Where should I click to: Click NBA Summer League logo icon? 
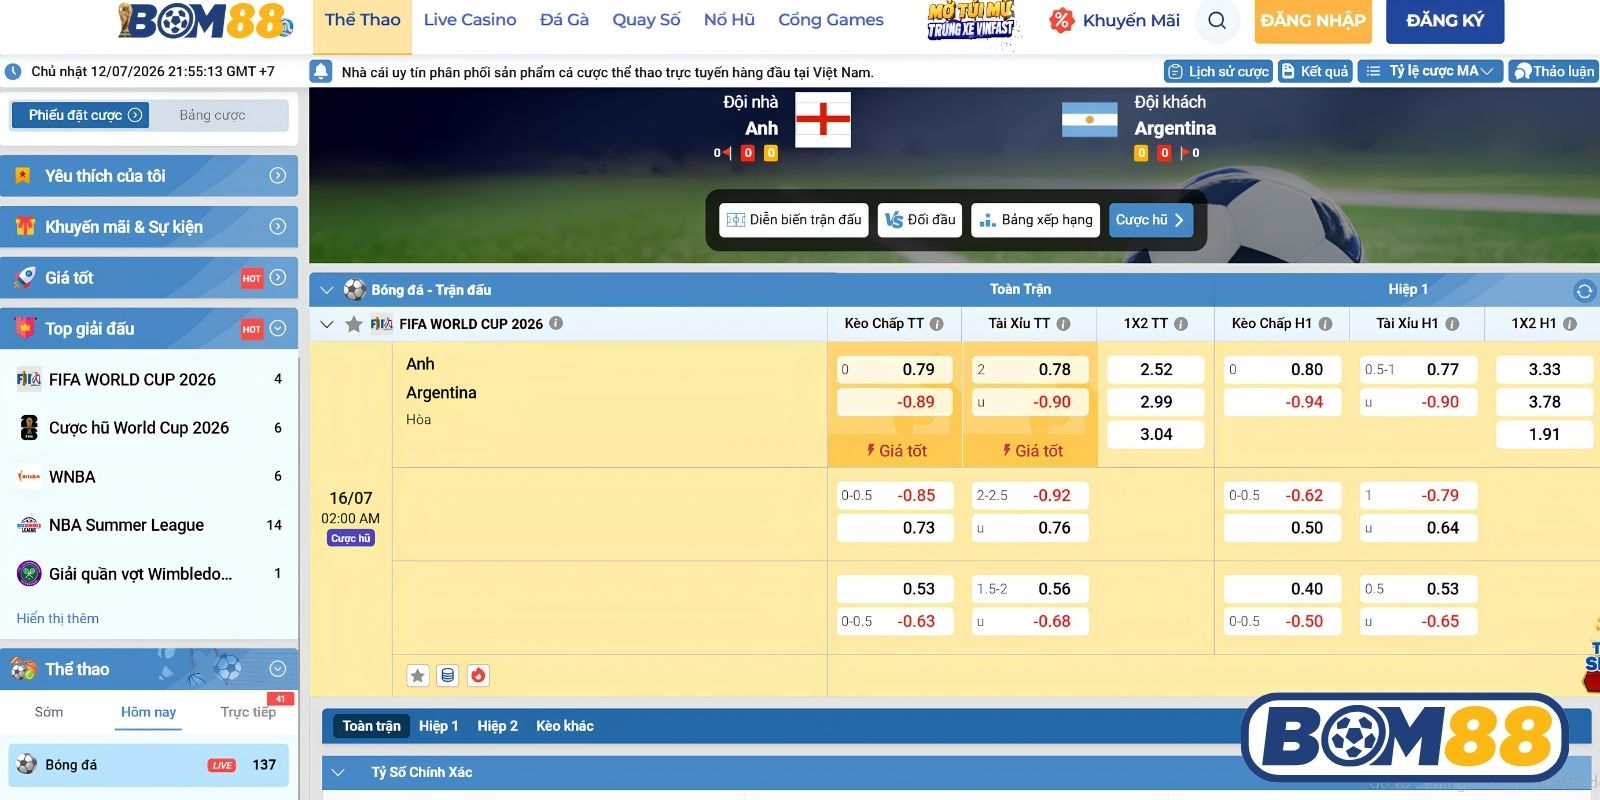(29, 525)
